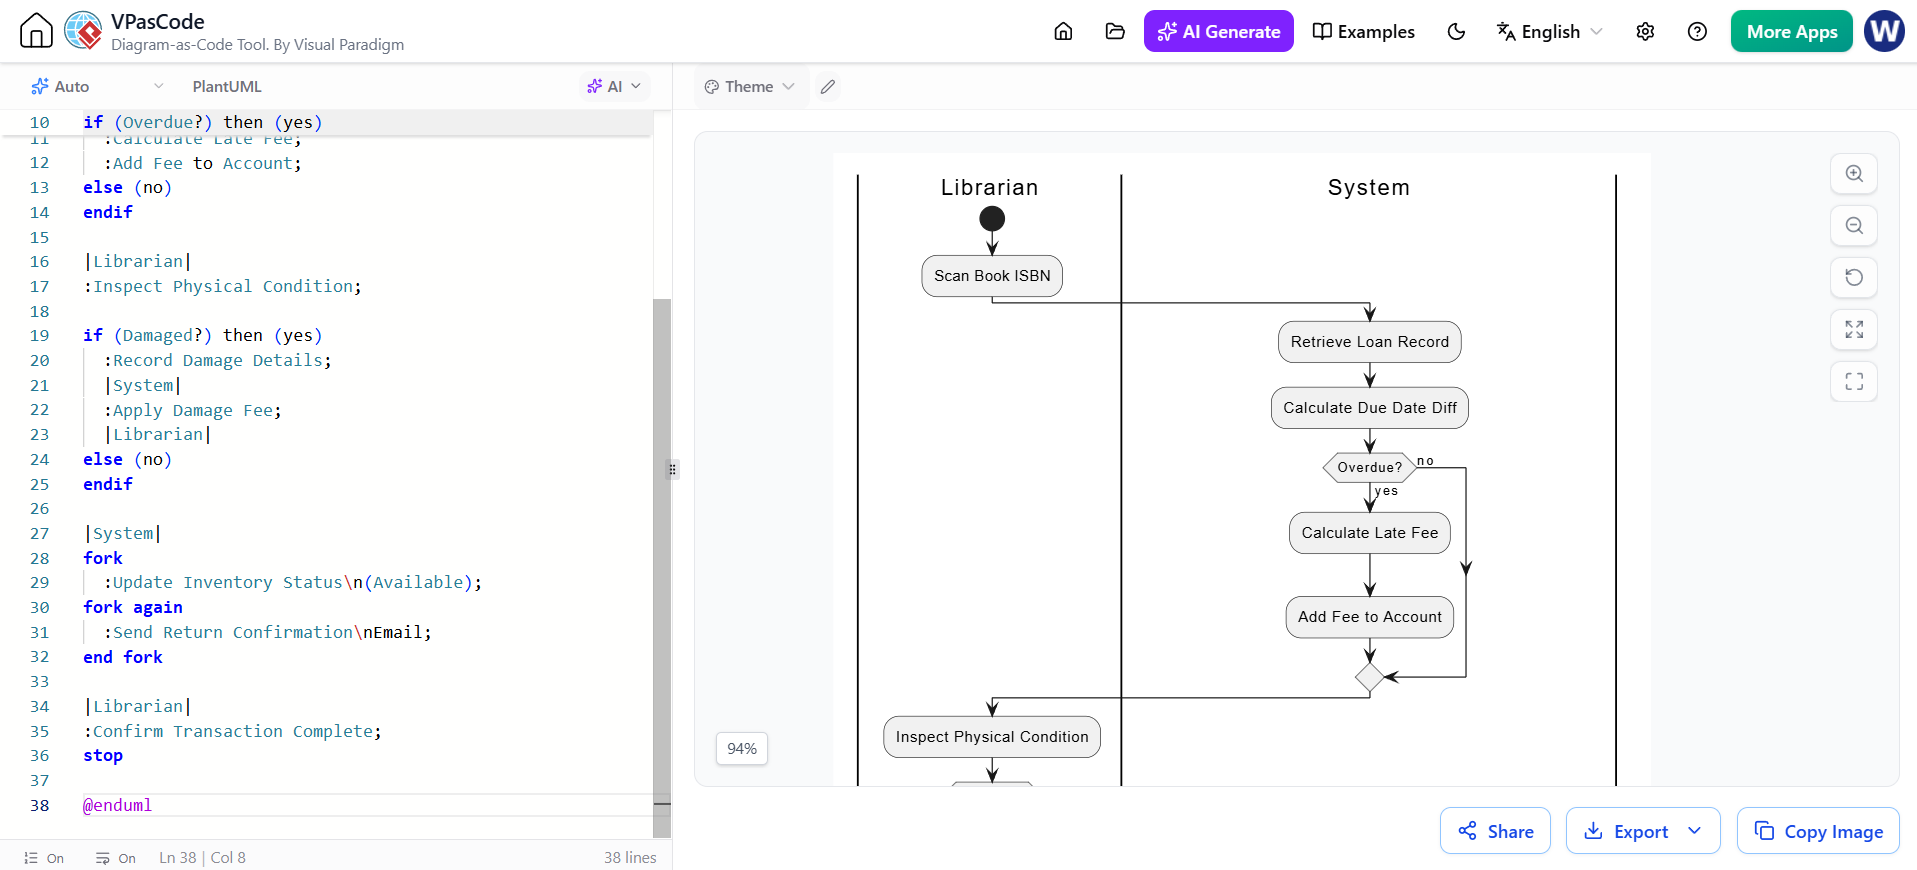Image resolution: width=1917 pixels, height=870 pixels.
Task: Click the Librarian swimlane header
Action: coord(989,187)
